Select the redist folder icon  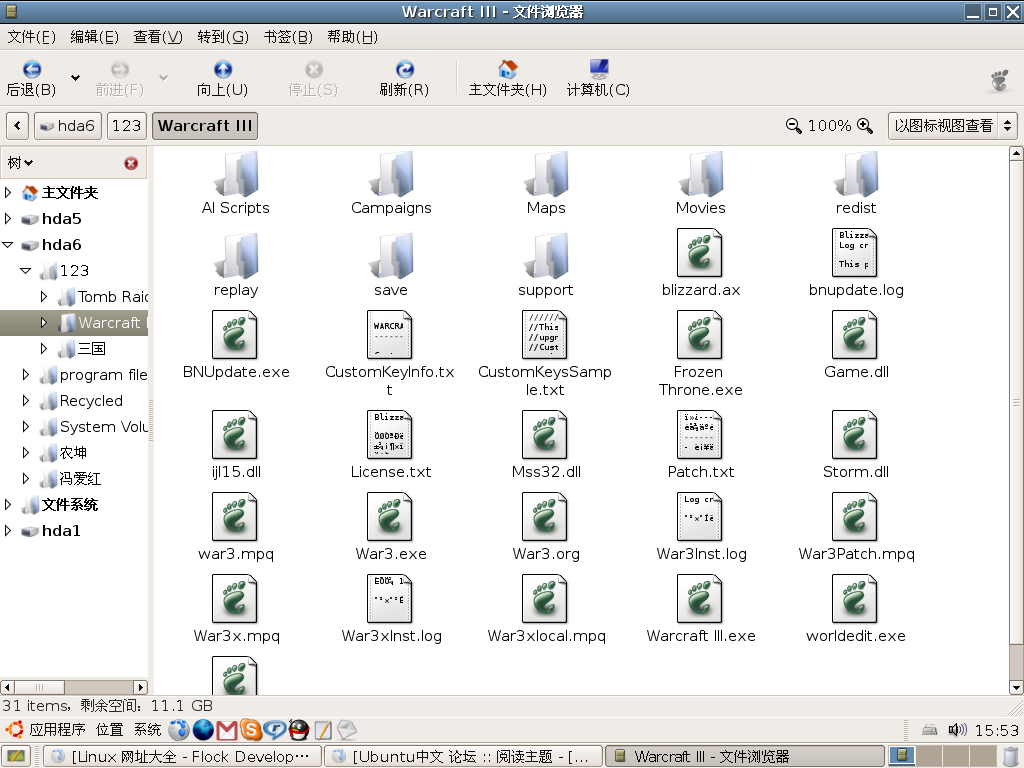(x=856, y=174)
